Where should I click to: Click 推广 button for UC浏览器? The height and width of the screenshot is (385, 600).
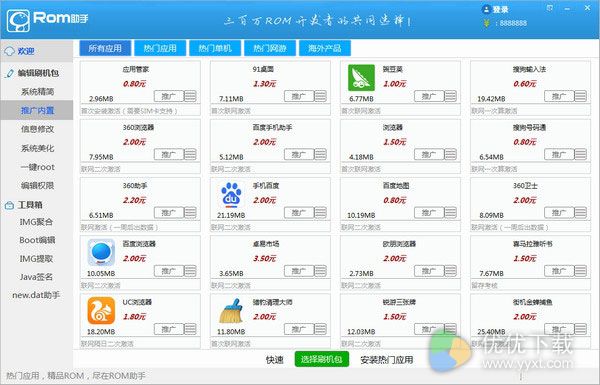click(x=169, y=329)
